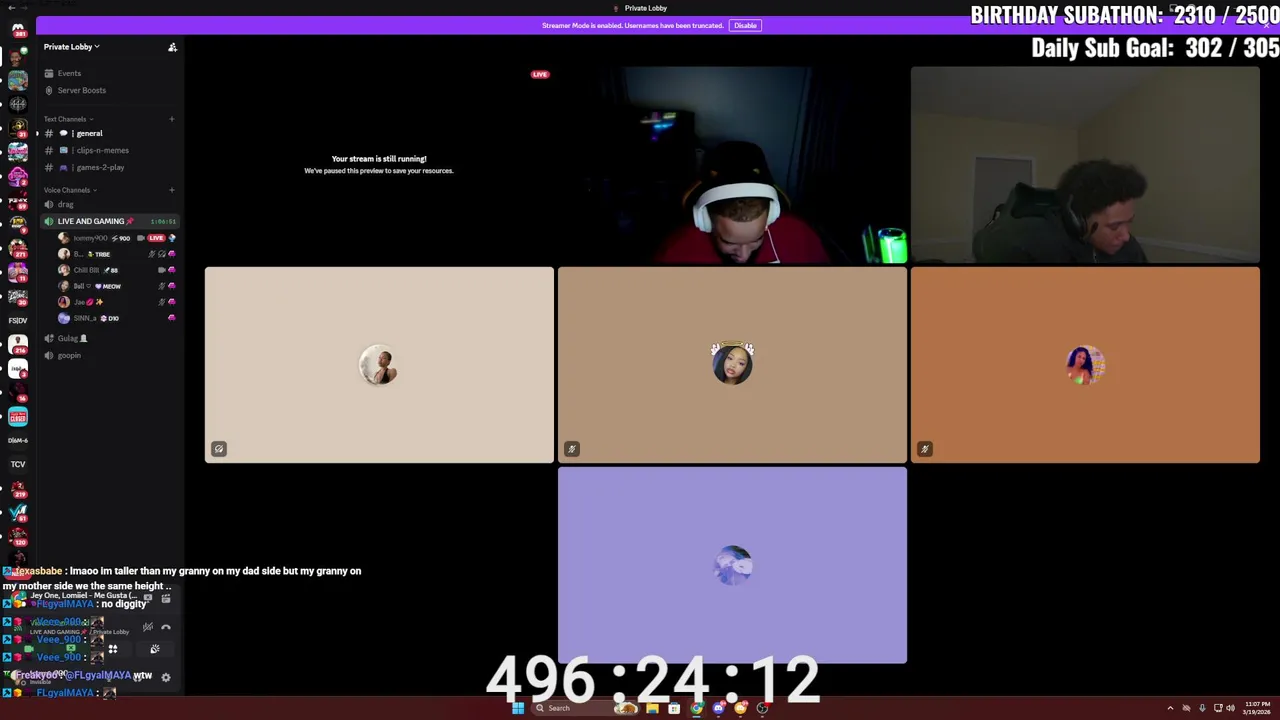The height and width of the screenshot is (720, 1280).
Task: Open the clock showing 11:07 PM
Action: (1257, 708)
